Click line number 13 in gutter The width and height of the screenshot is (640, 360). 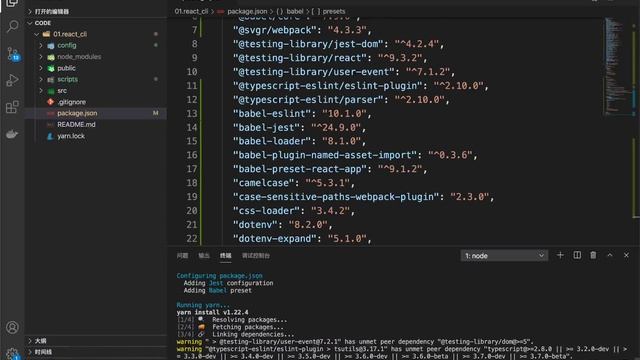[x=192, y=113]
